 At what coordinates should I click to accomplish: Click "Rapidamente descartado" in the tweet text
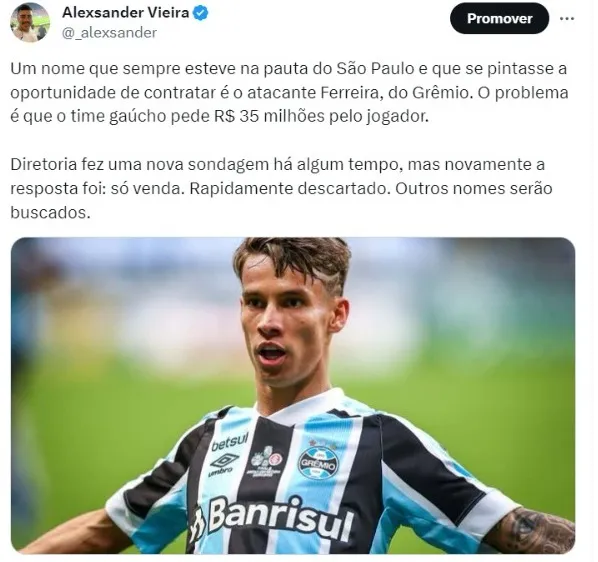(290, 188)
